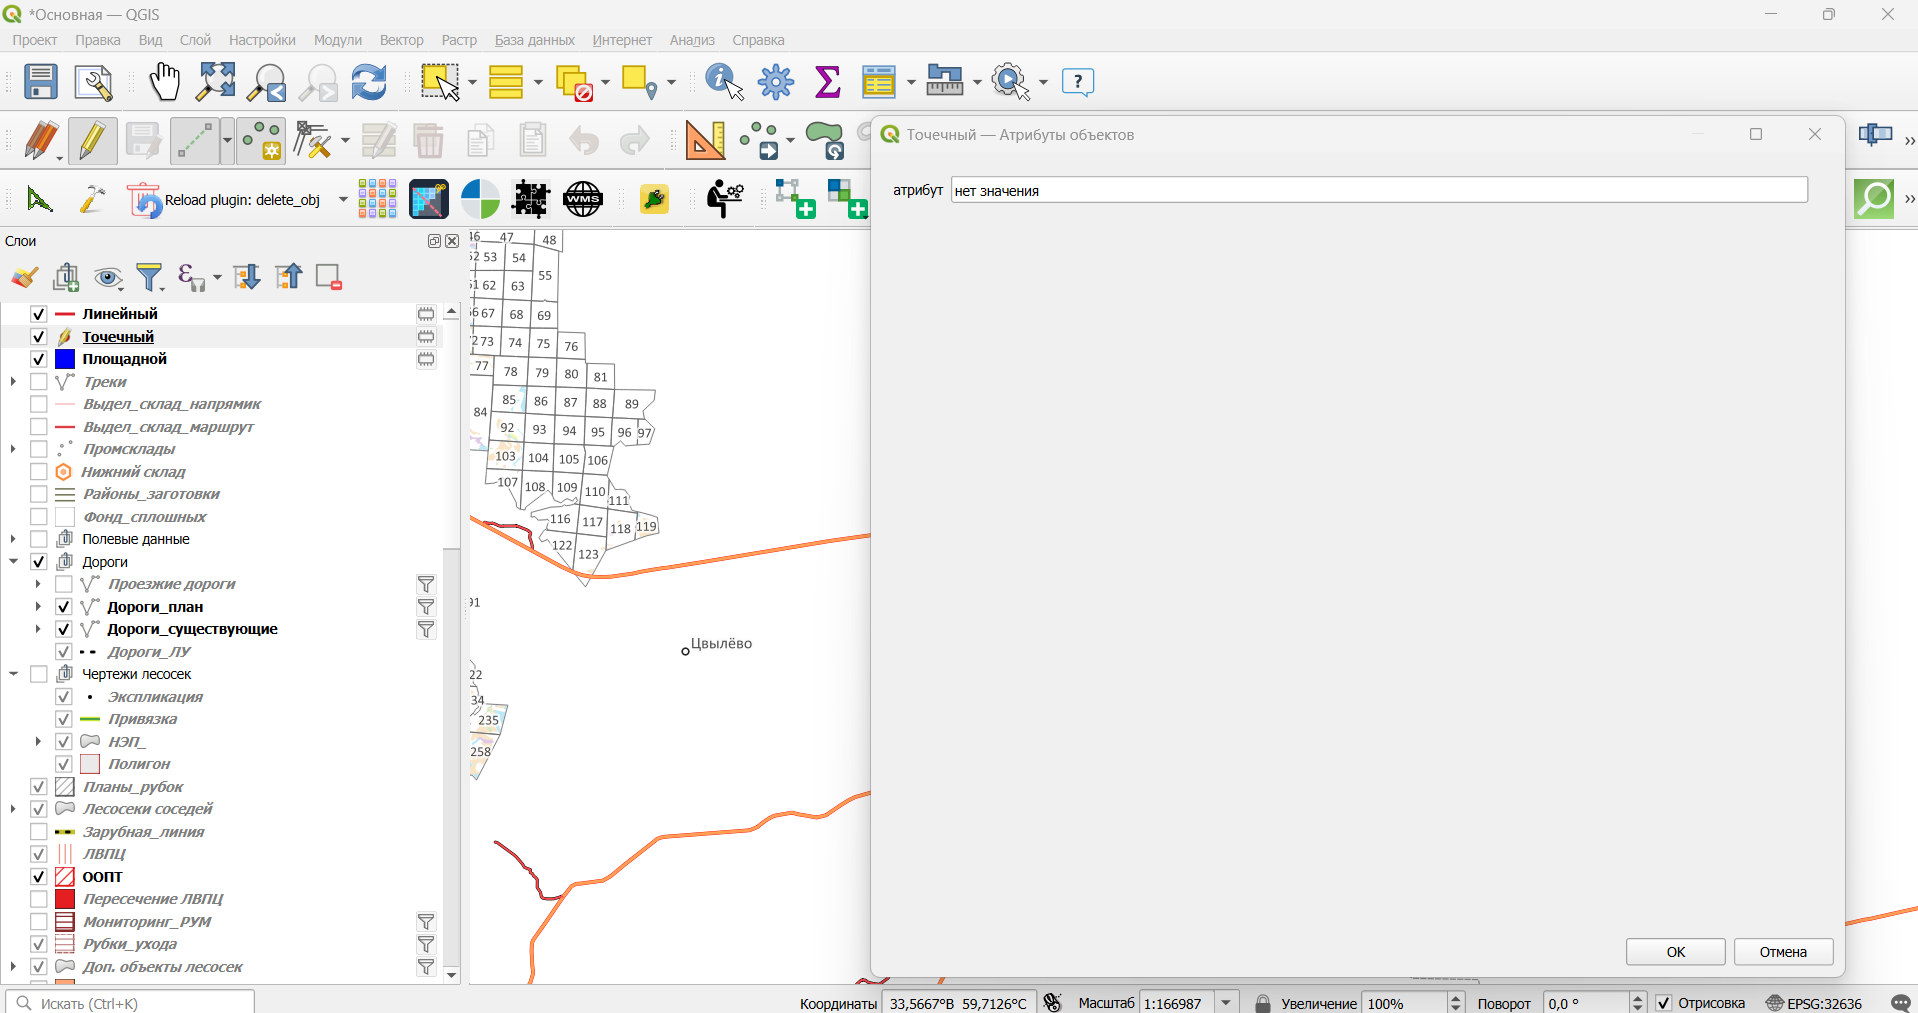Uncheck the Линейный layer visibility checkbox
The image size is (1918, 1013).
39,314
